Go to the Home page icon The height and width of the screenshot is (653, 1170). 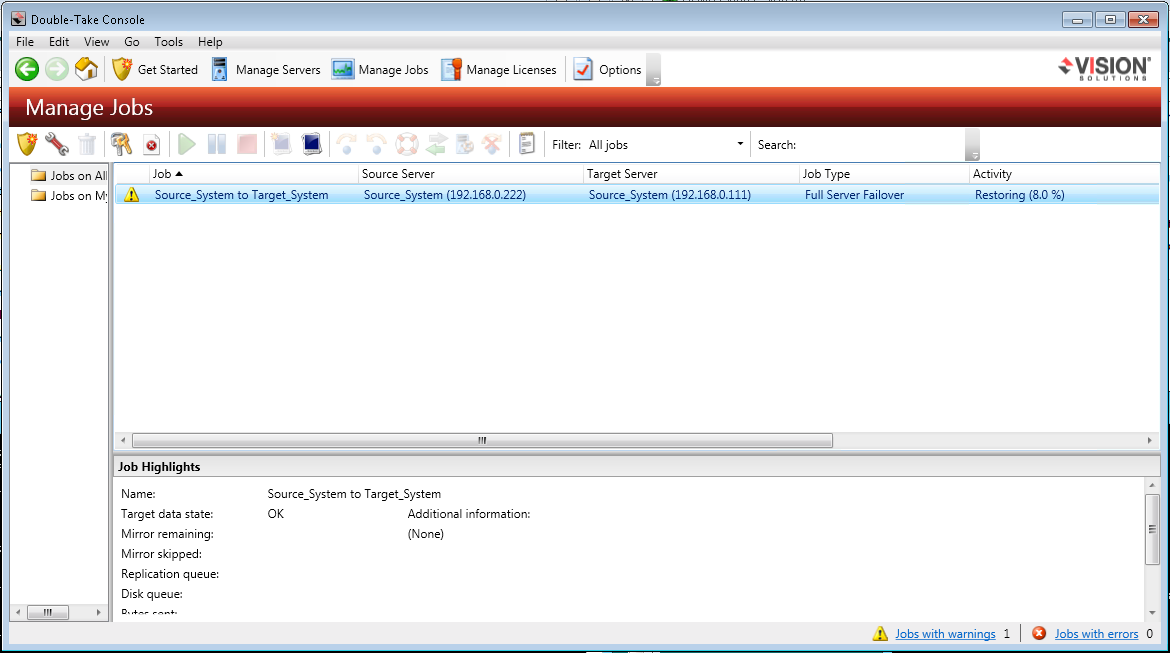point(86,69)
